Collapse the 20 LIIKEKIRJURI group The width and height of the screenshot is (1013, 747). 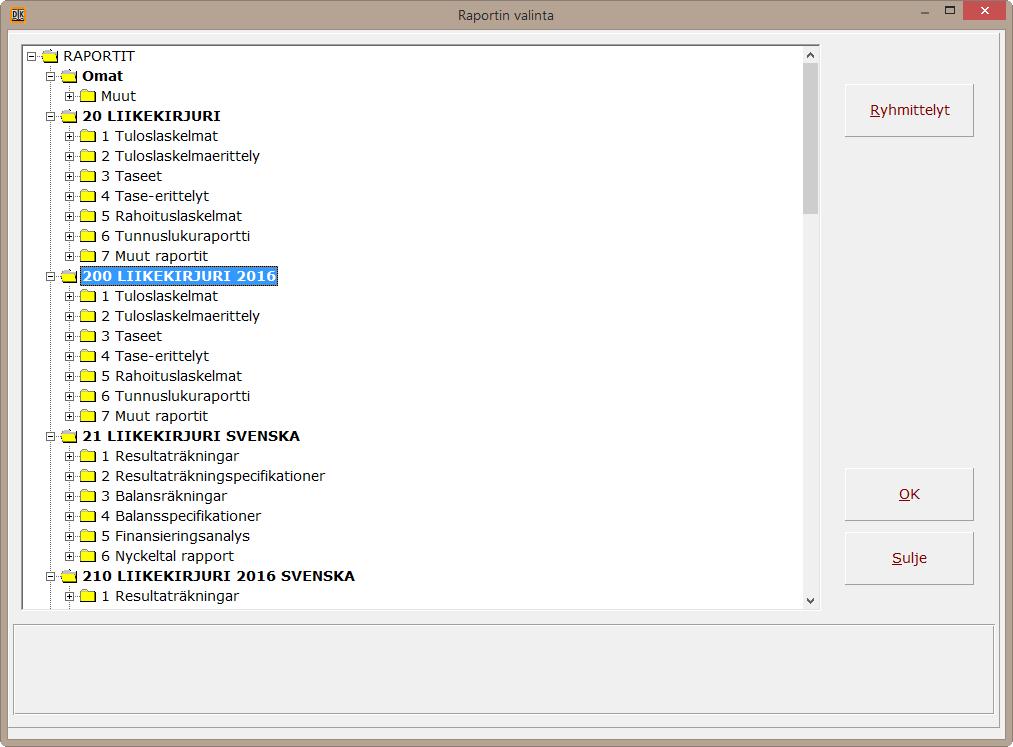[50, 117]
